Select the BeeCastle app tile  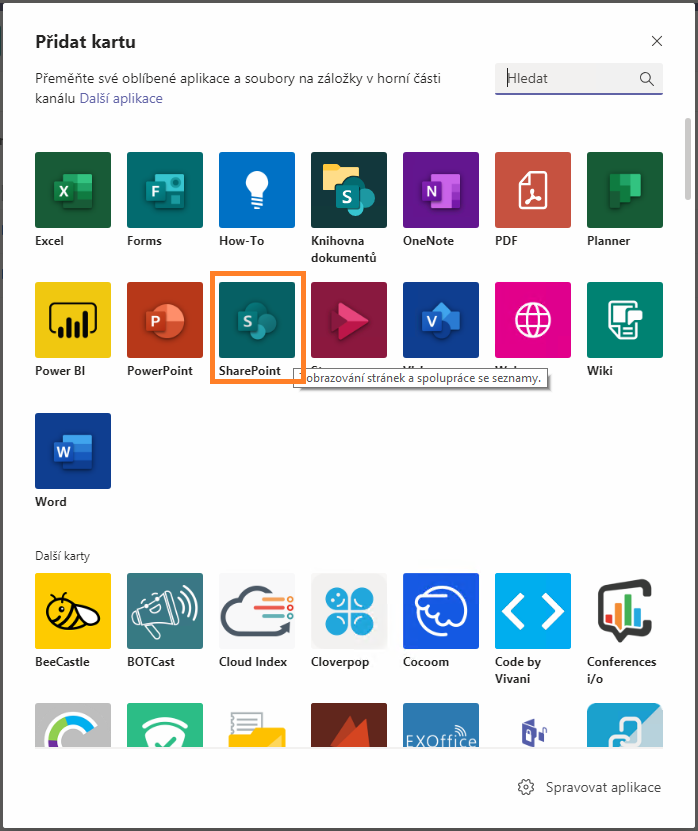point(73,611)
